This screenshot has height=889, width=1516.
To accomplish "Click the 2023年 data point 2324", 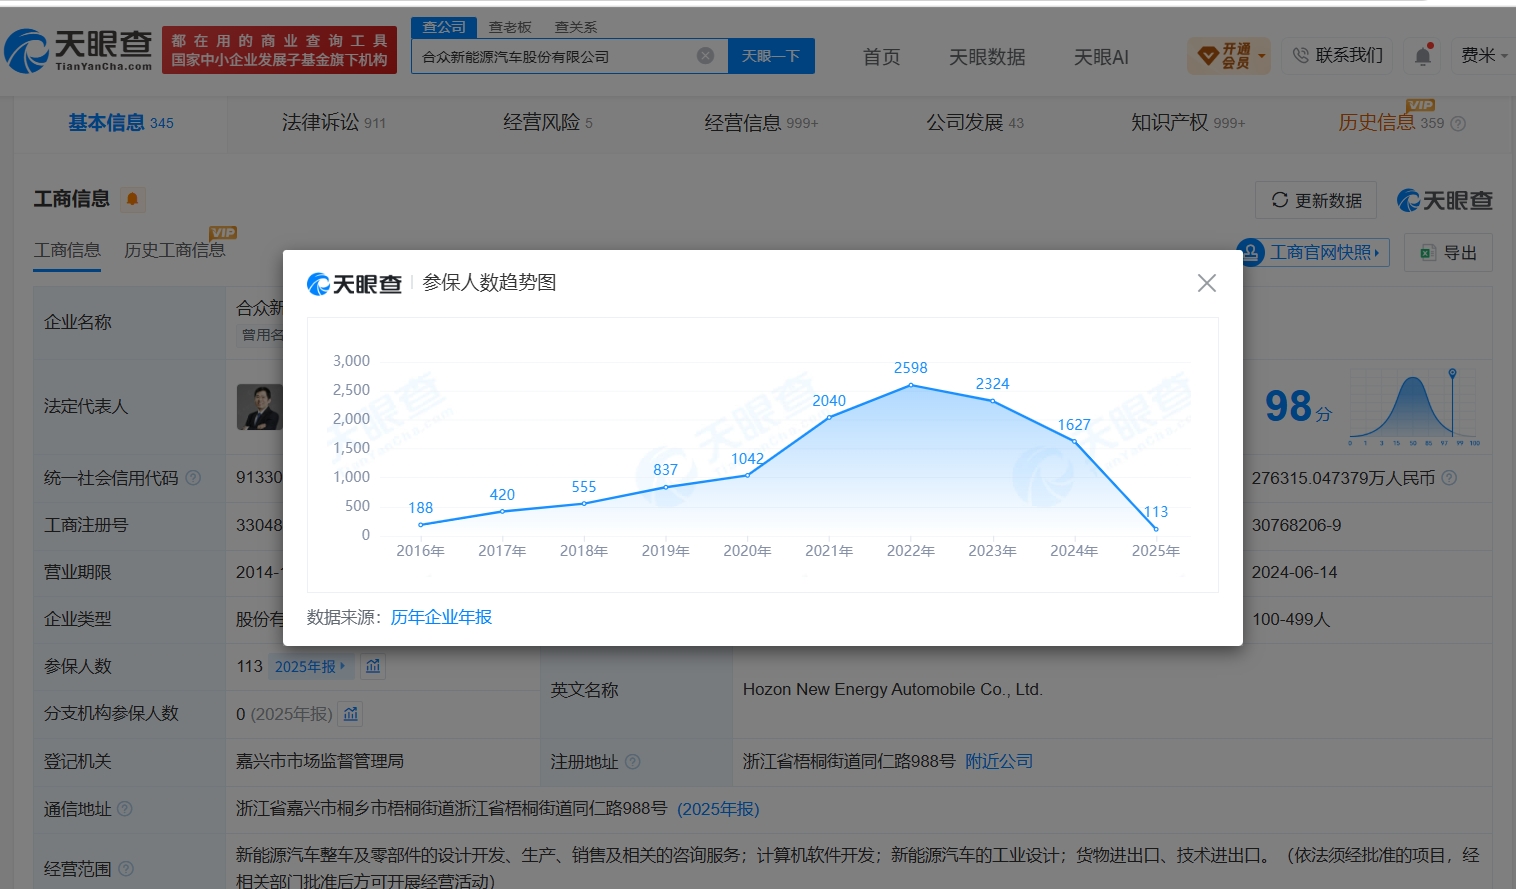I will pos(993,400).
